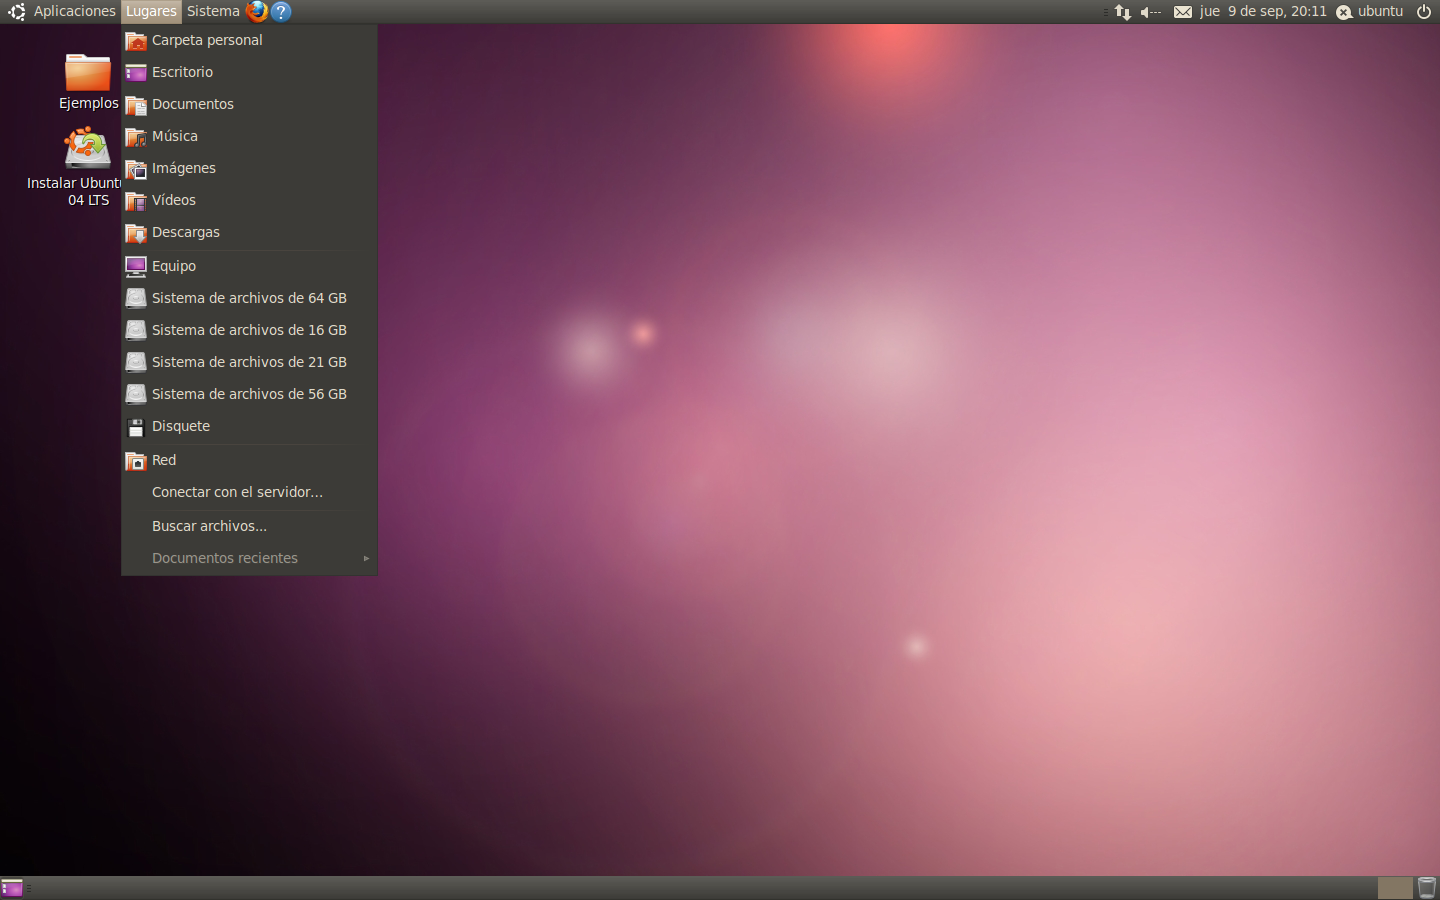Open the Imágenes folder entry
Image resolution: width=1440 pixels, height=900 pixels.
(249, 168)
